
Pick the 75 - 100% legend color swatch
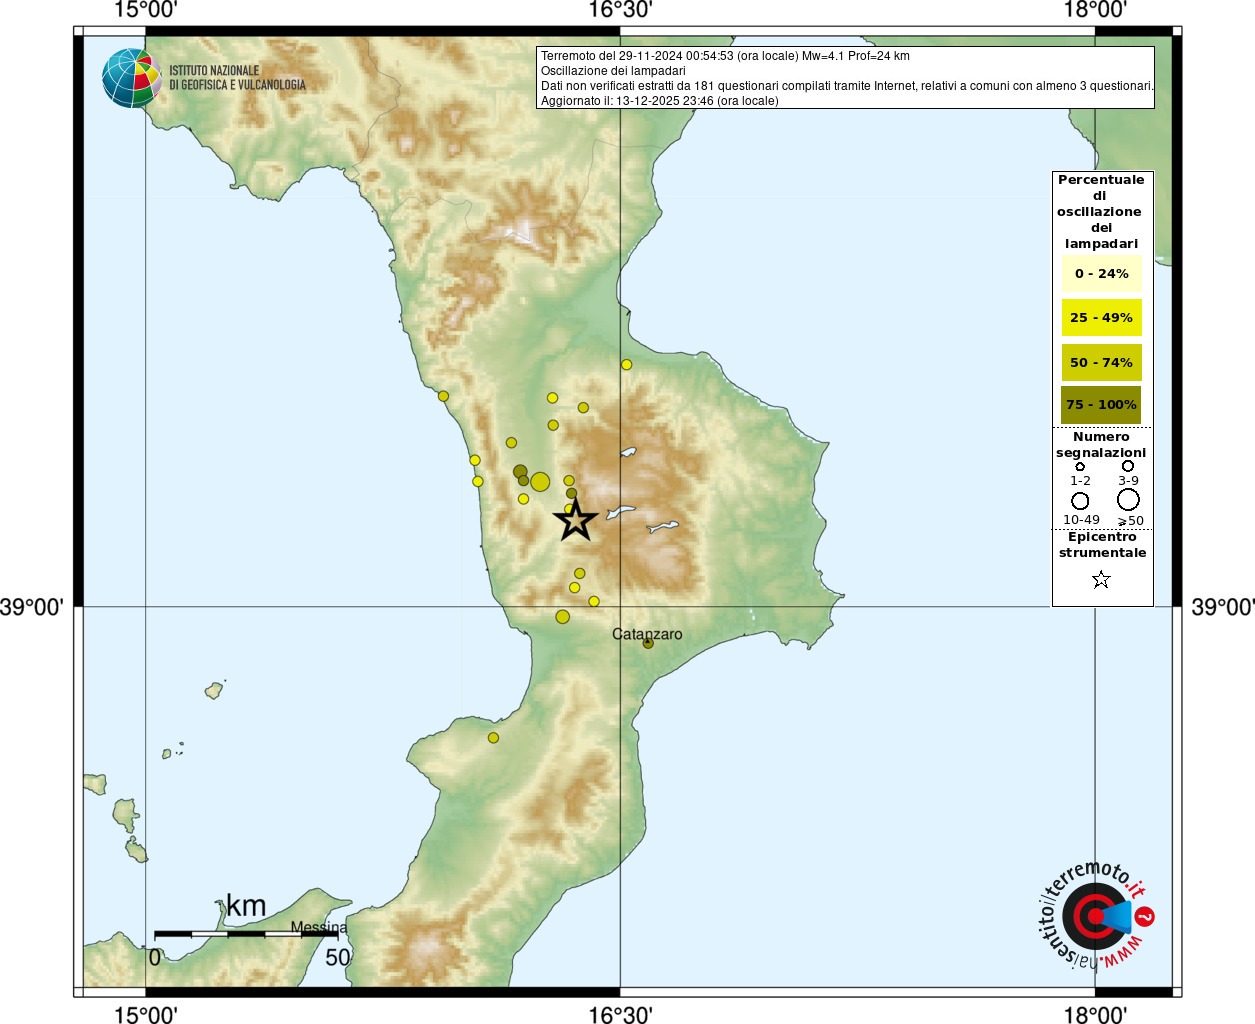1101,405
